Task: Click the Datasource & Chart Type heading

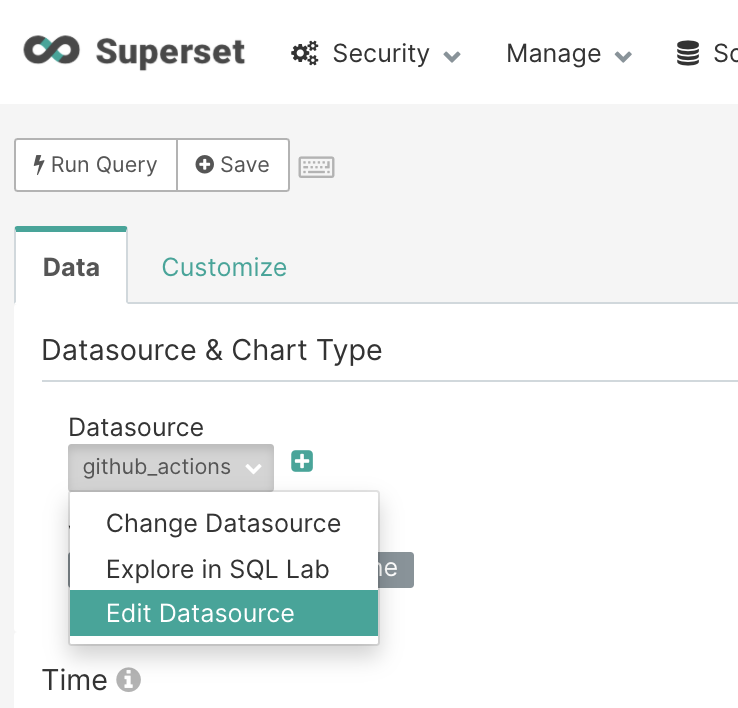Action: (x=212, y=350)
